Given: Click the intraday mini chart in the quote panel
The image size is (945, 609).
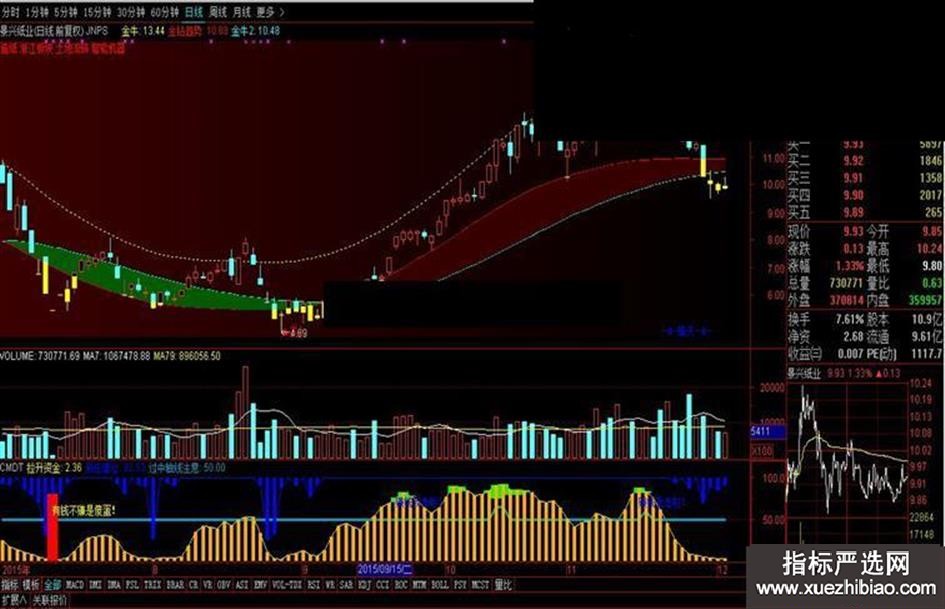Looking at the screenshot, I should (x=846, y=461).
